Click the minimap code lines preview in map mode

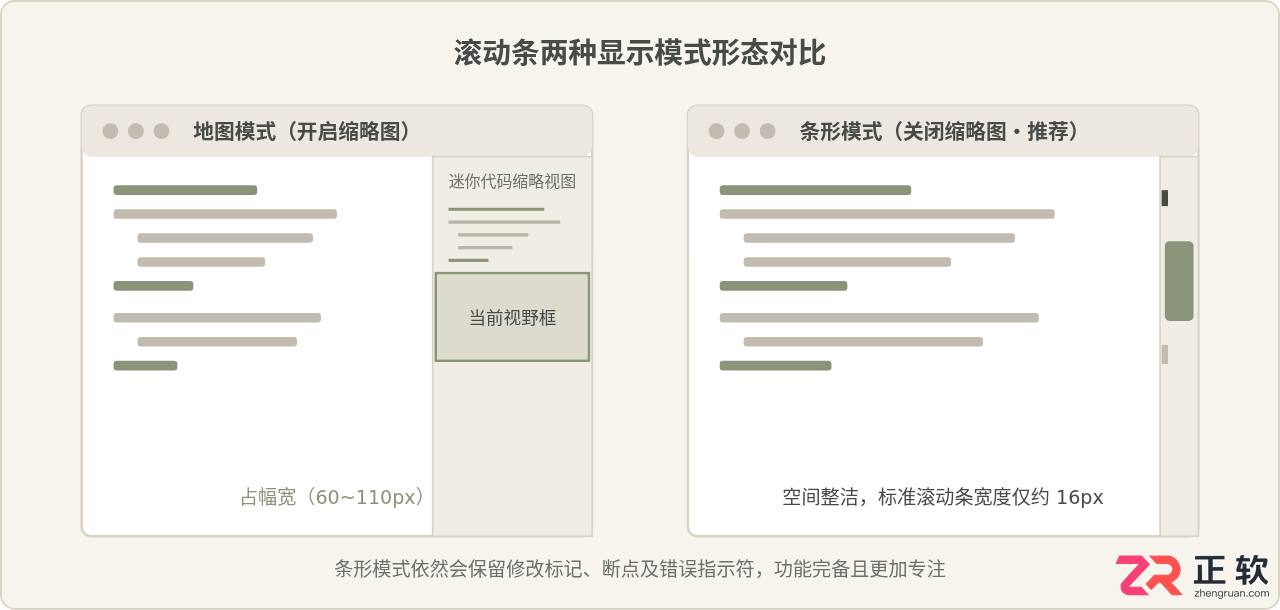pyautogui.click(x=504, y=235)
